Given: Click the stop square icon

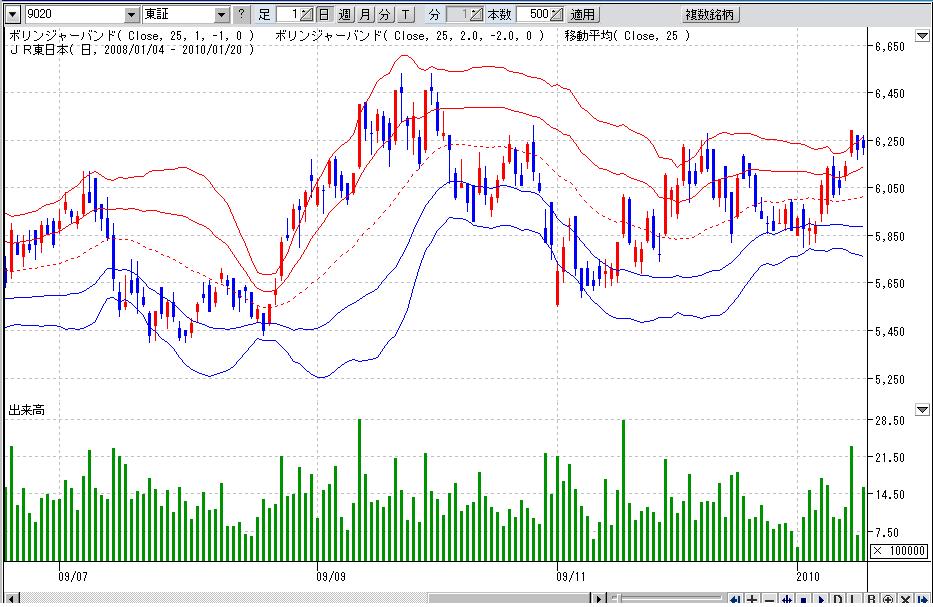Looking at the screenshot, I should 803,599.
